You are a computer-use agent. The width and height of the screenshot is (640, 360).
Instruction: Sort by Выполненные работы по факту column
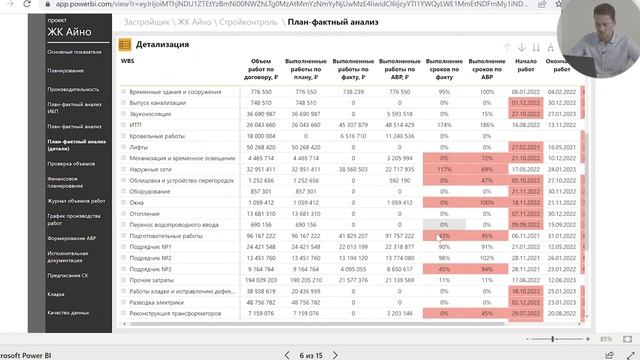tap(353, 69)
